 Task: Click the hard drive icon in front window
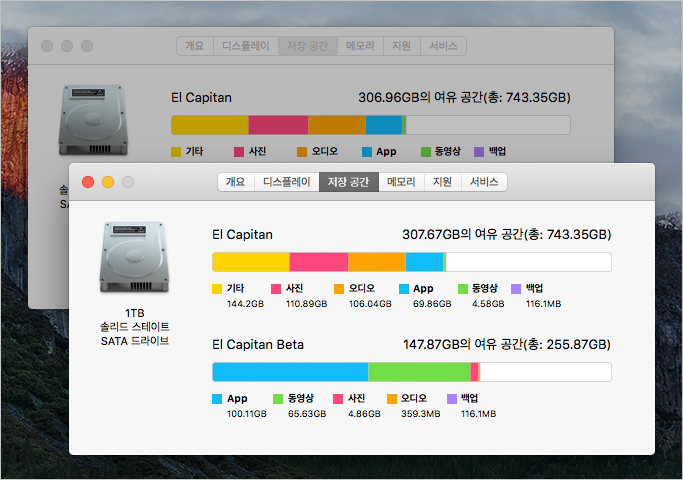coord(134,257)
